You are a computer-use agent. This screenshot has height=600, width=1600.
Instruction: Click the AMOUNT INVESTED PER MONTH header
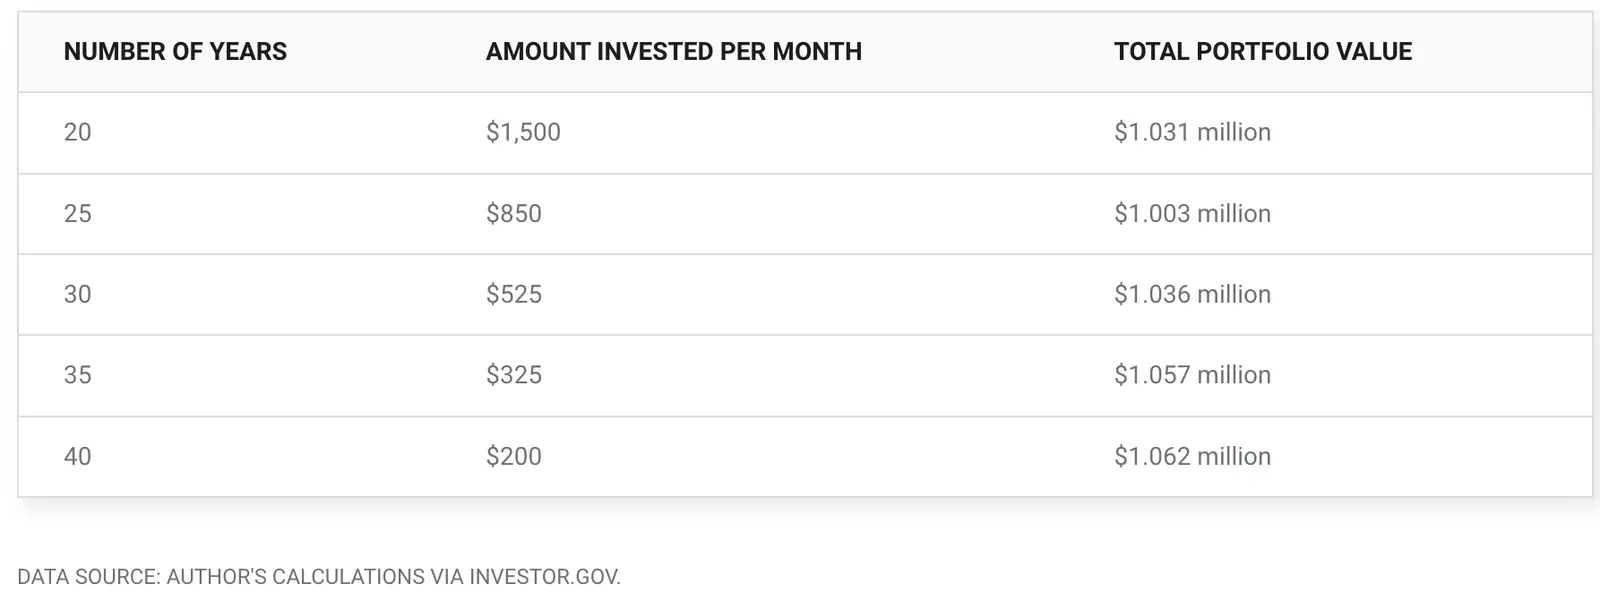pos(674,52)
